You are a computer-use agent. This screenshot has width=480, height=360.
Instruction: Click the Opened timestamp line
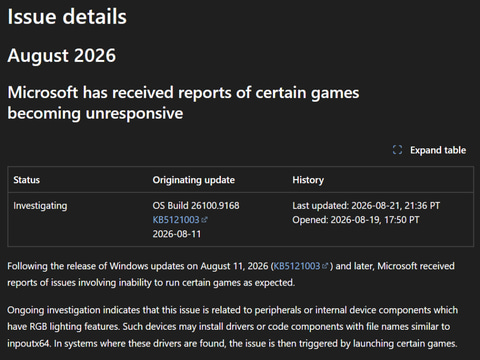coord(356,220)
